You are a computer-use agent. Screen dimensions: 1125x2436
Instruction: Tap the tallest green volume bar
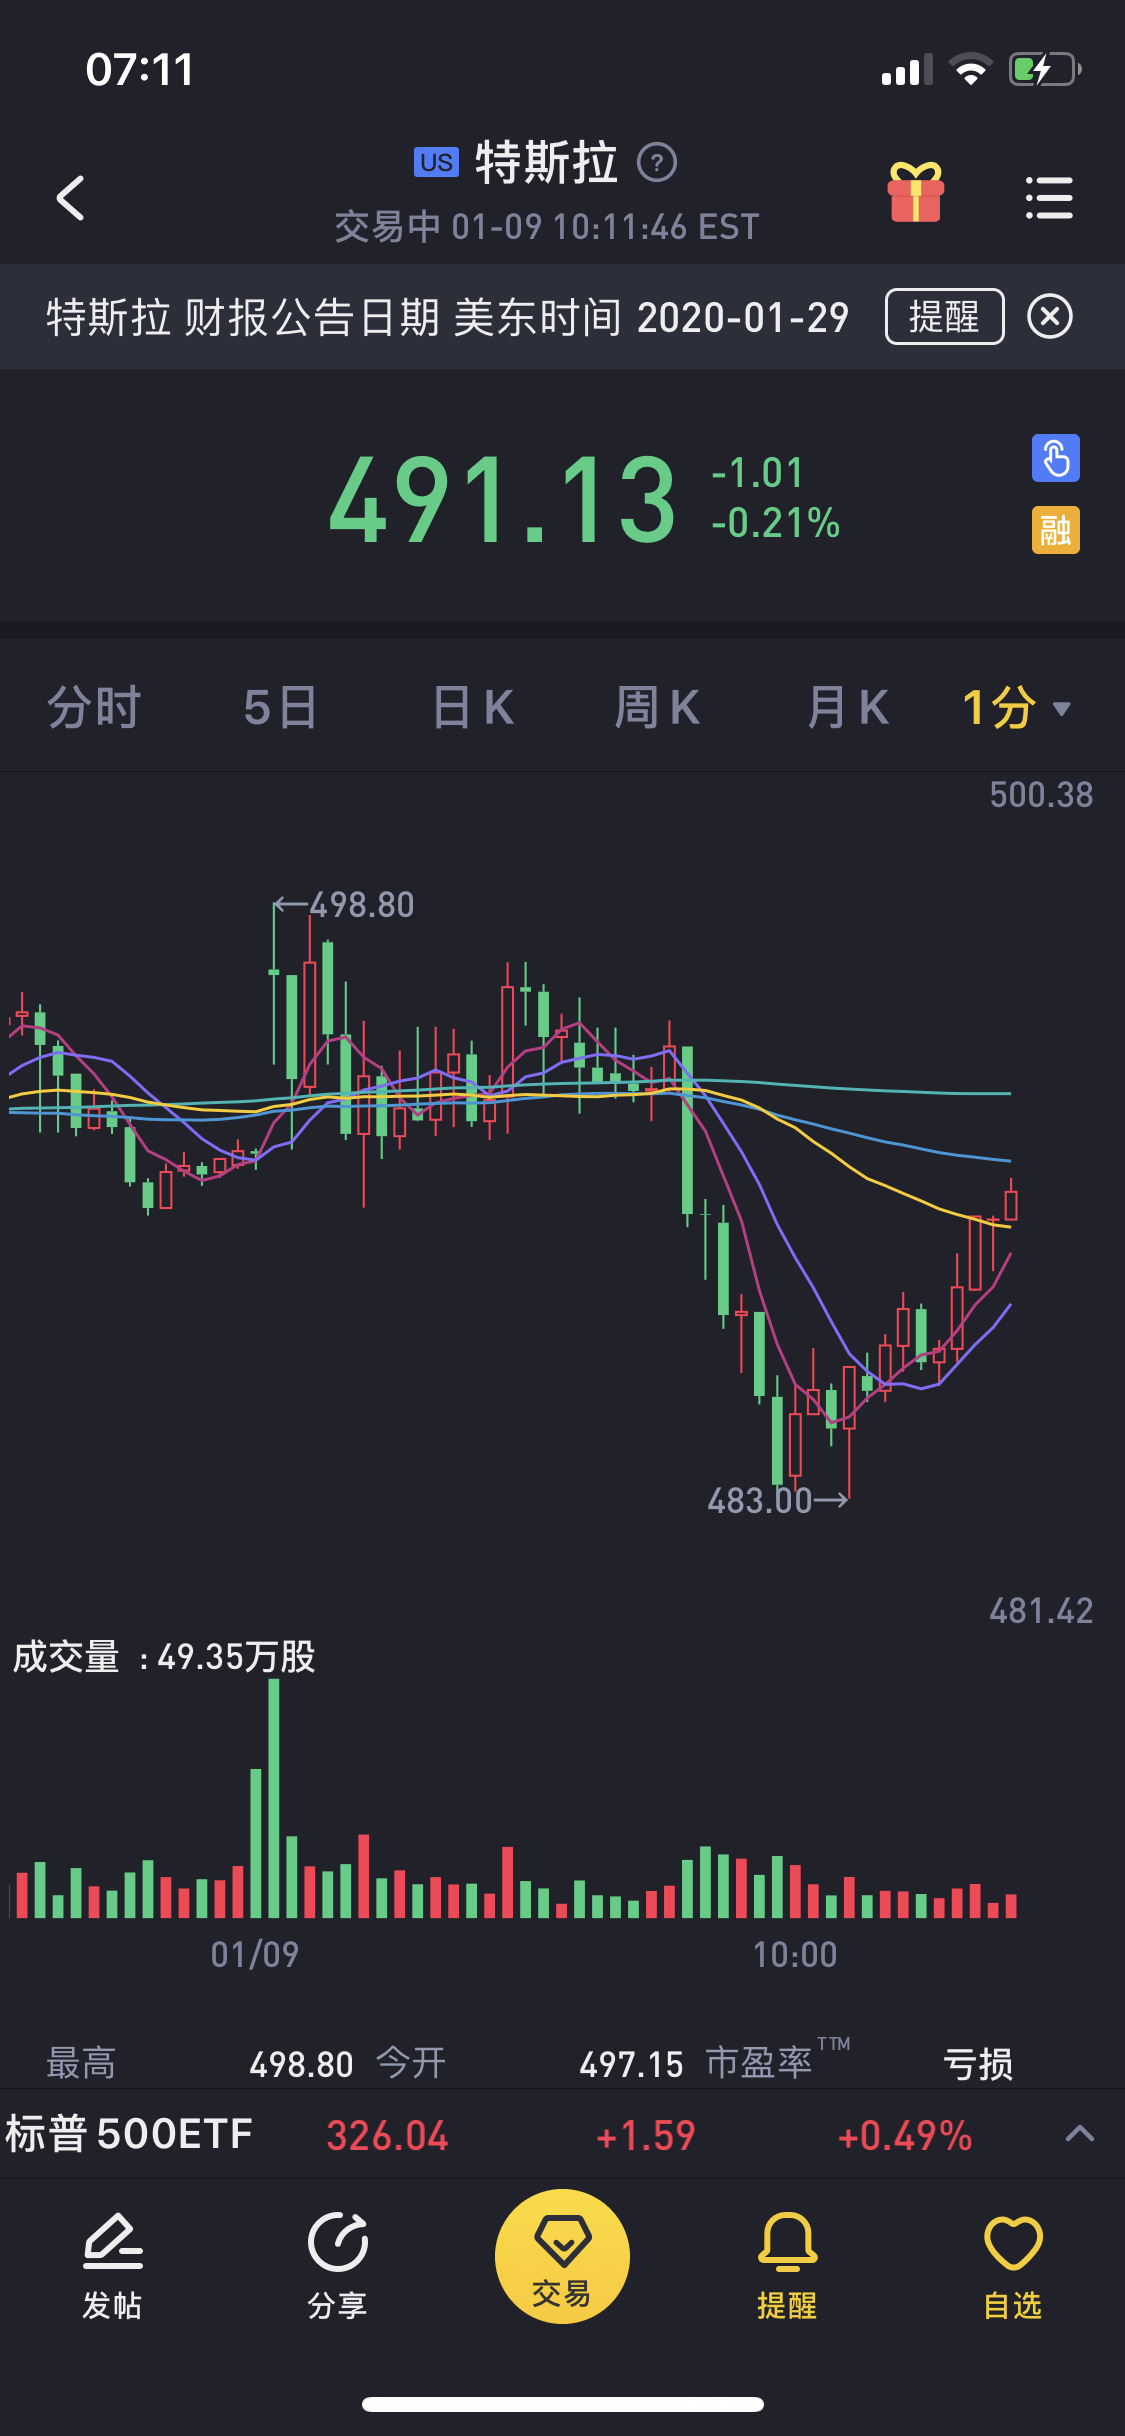[x=274, y=1798]
